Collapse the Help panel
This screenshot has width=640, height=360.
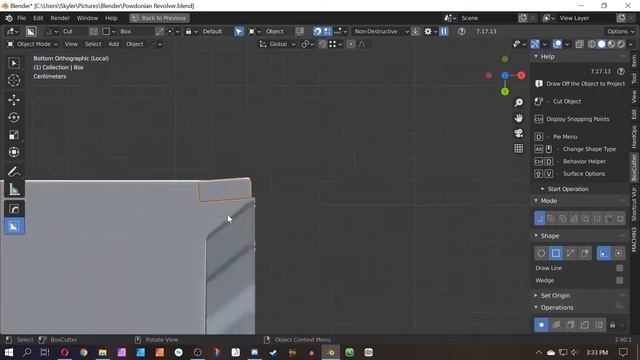click(x=547, y=57)
